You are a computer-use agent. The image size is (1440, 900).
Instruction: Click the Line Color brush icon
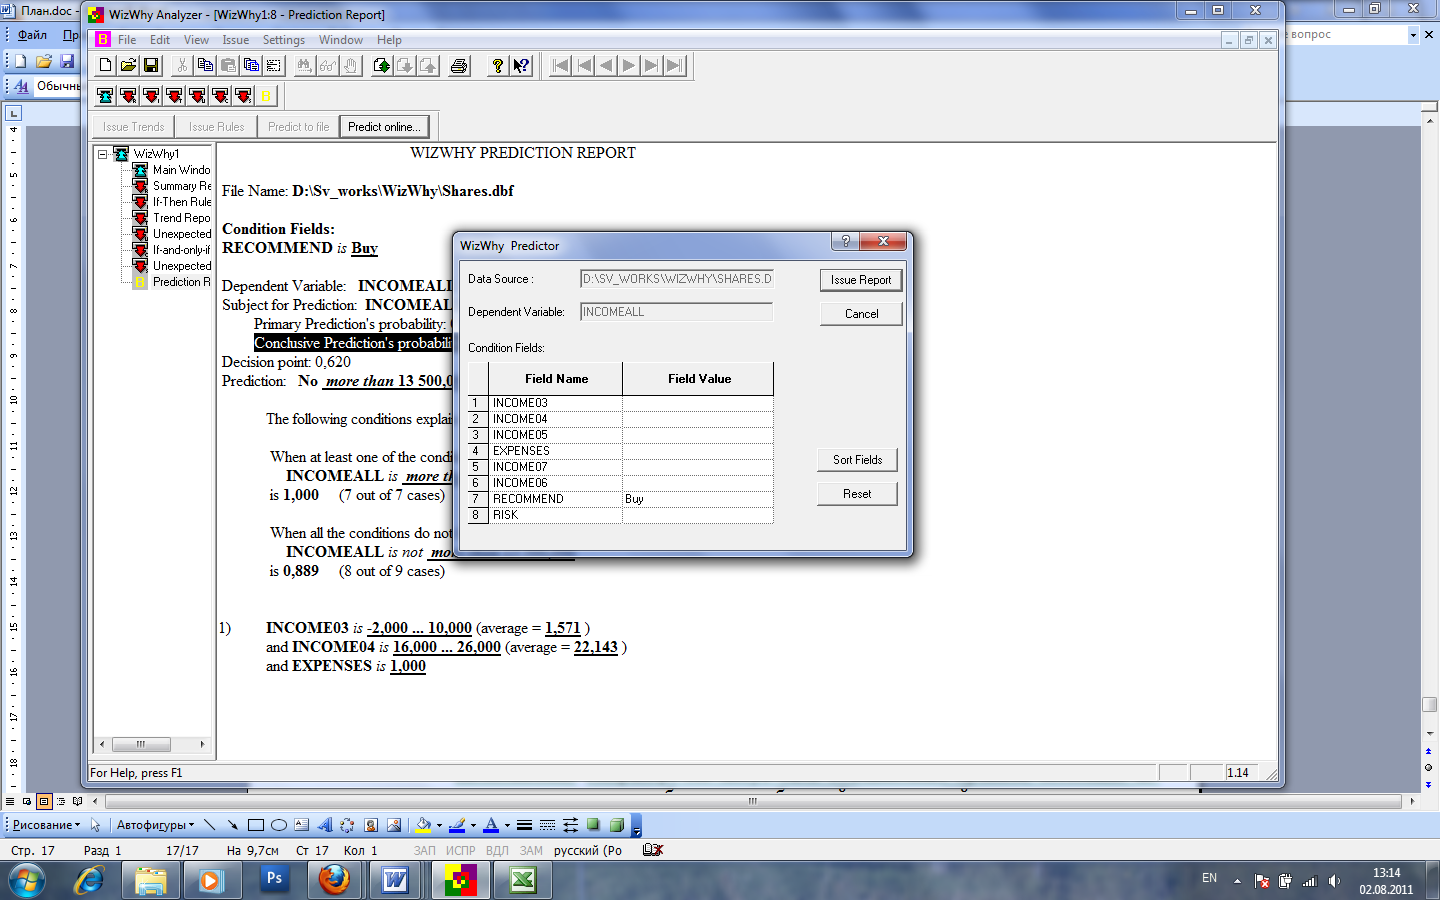457,825
